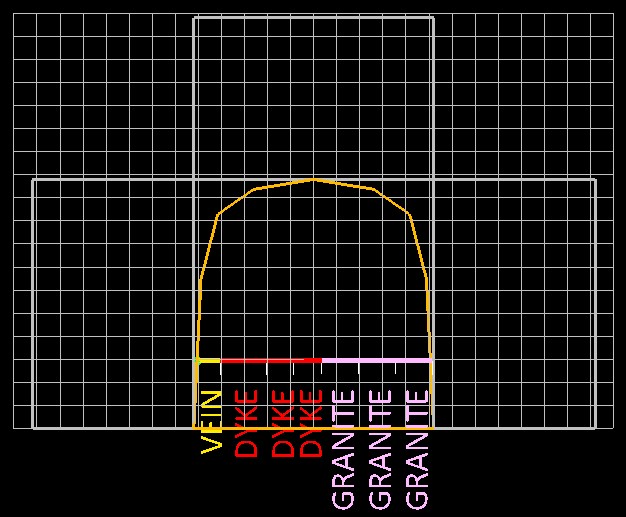Select the pink granite line segment
Viewport: 626px width, 517px height.
[x=376, y=361]
